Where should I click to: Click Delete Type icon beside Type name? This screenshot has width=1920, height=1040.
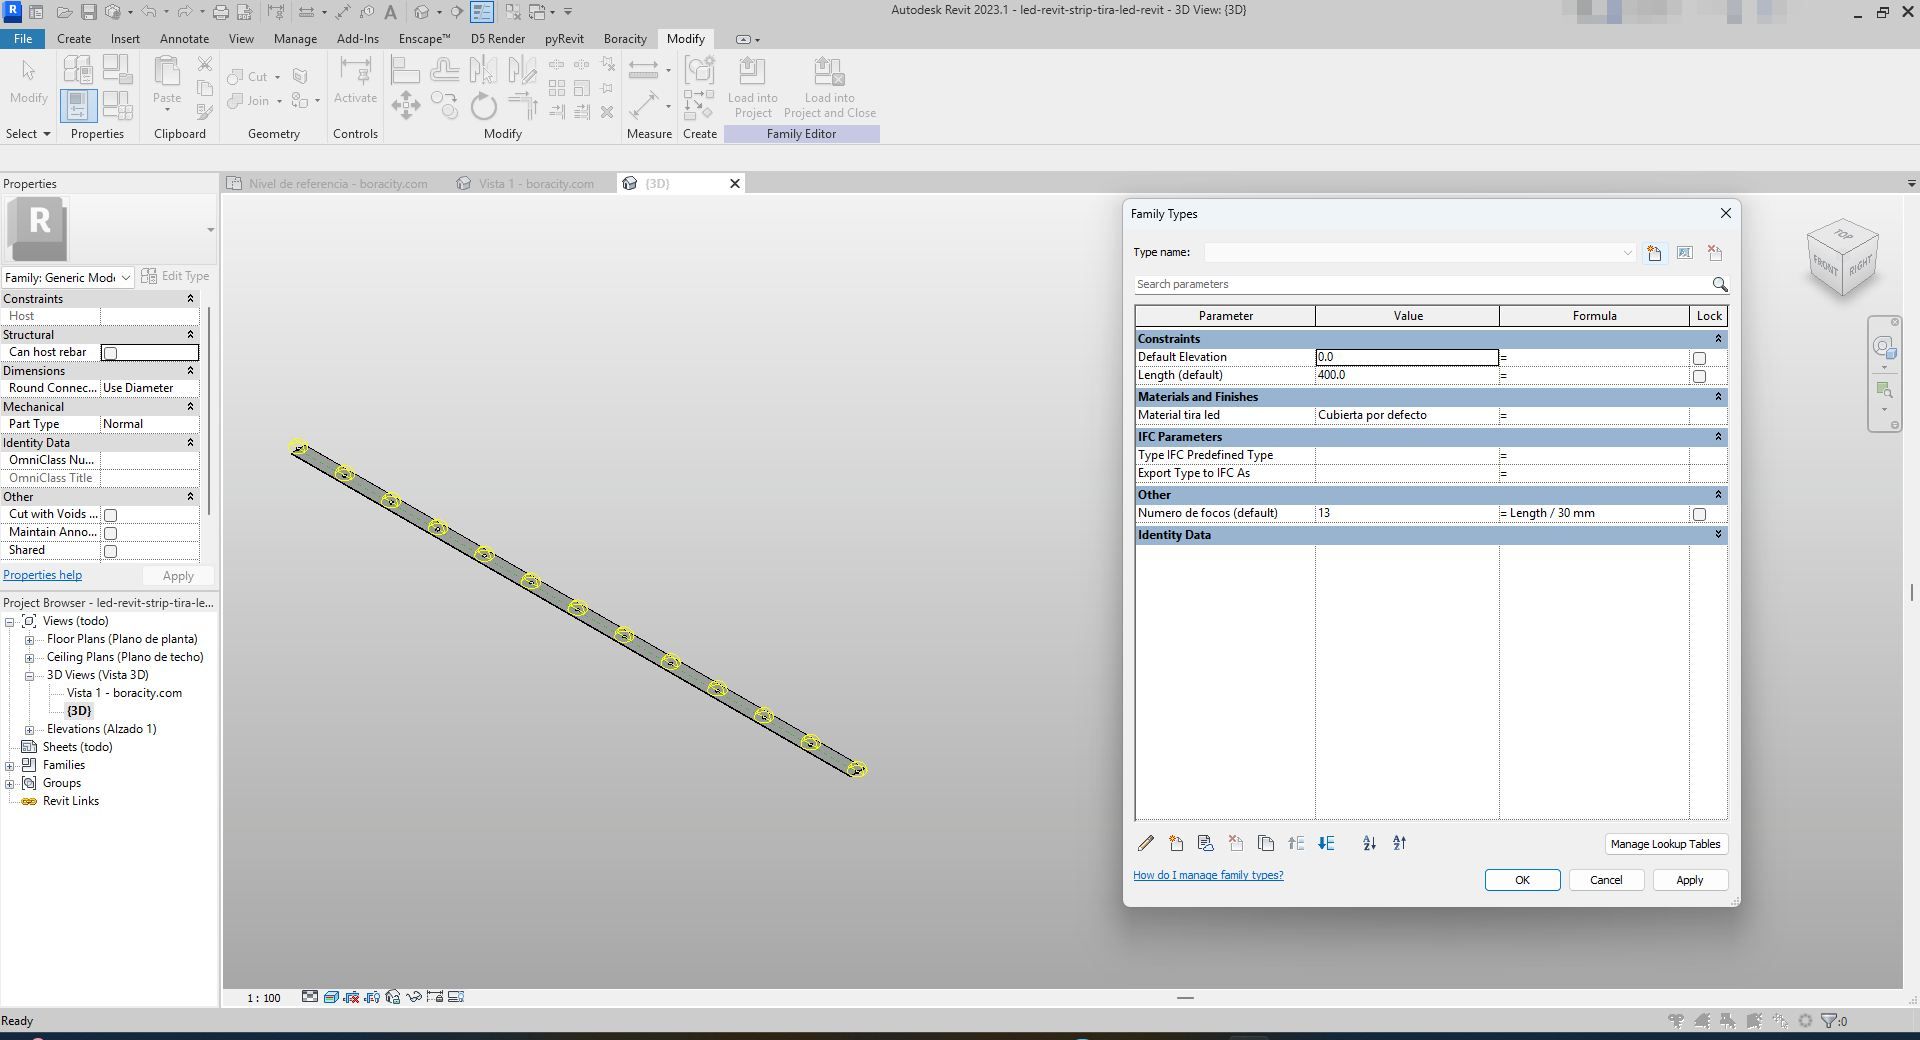point(1714,253)
